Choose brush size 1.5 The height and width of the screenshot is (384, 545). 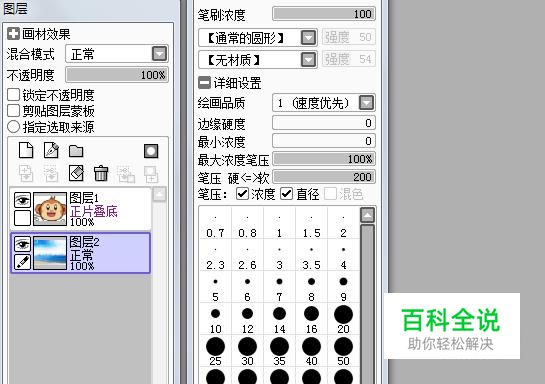[311, 223]
